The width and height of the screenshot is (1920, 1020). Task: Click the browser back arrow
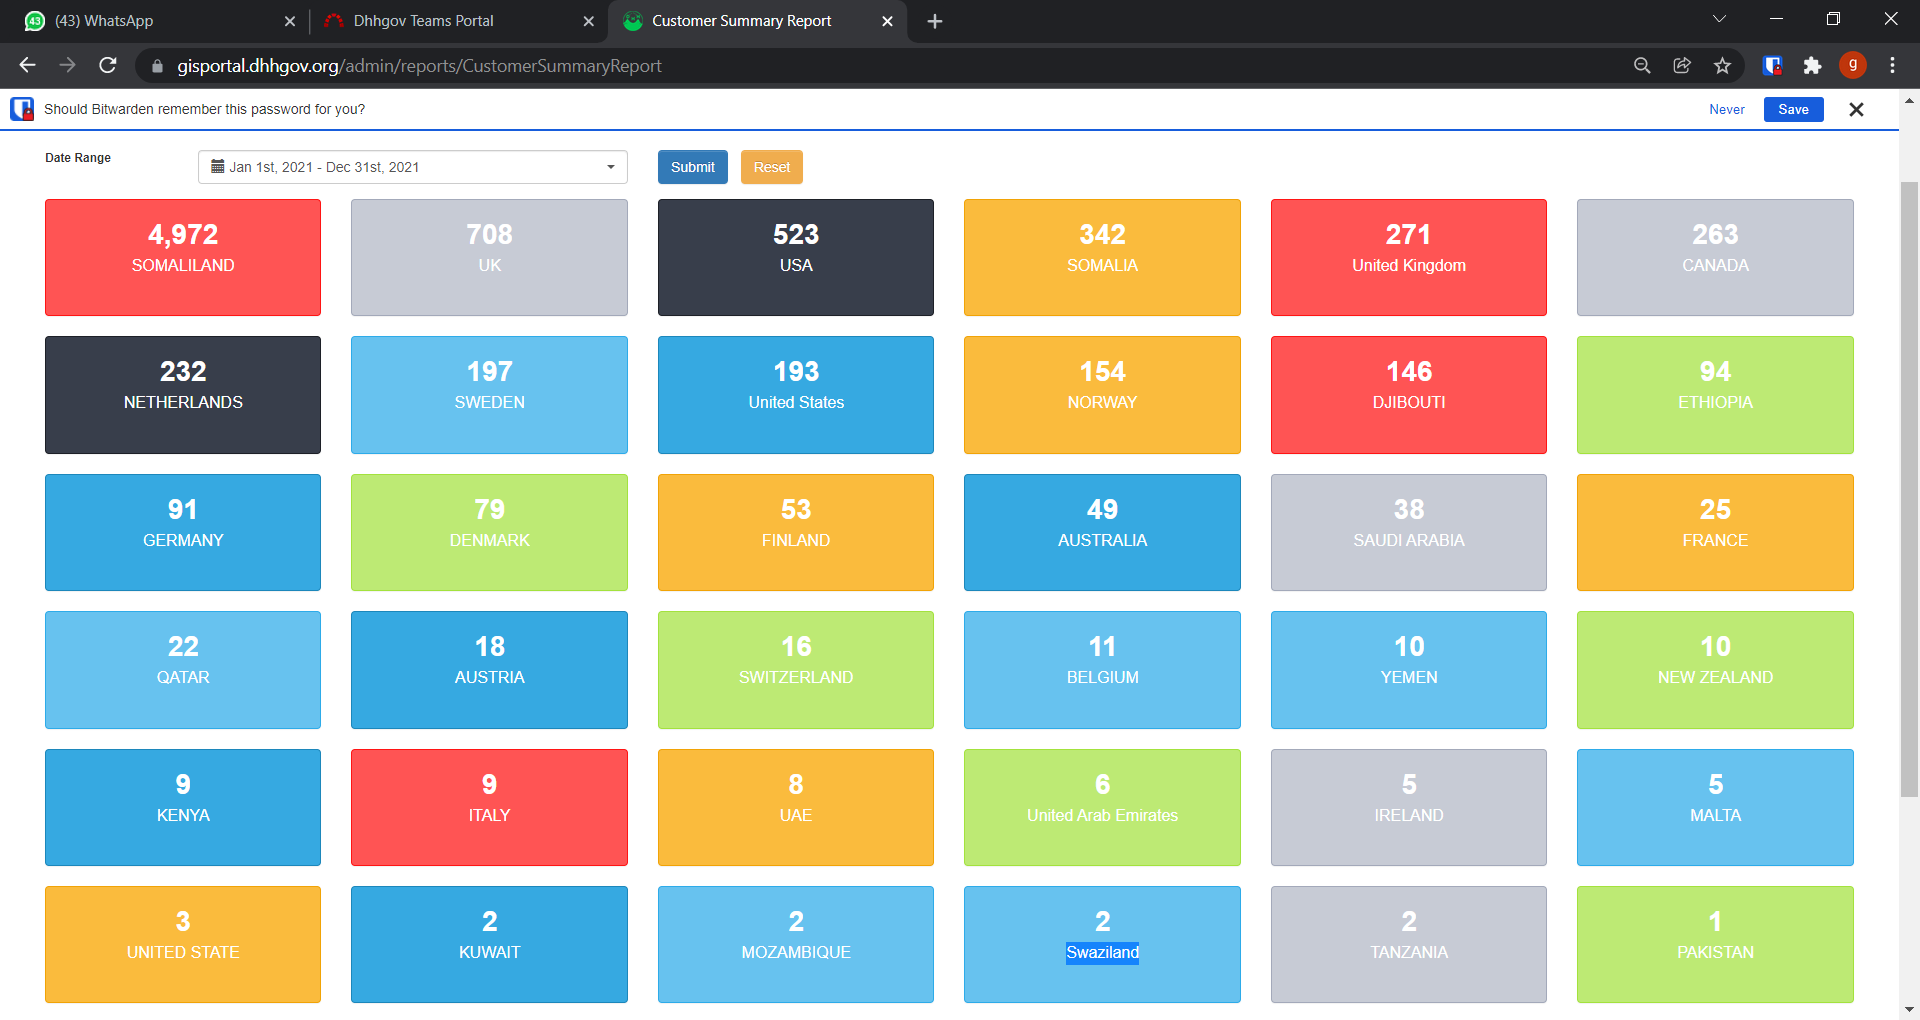(x=27, y=65)
